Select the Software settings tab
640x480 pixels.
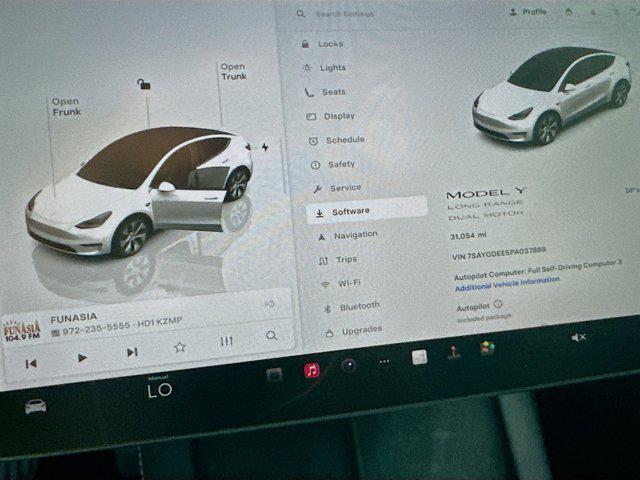coord(366,211)
